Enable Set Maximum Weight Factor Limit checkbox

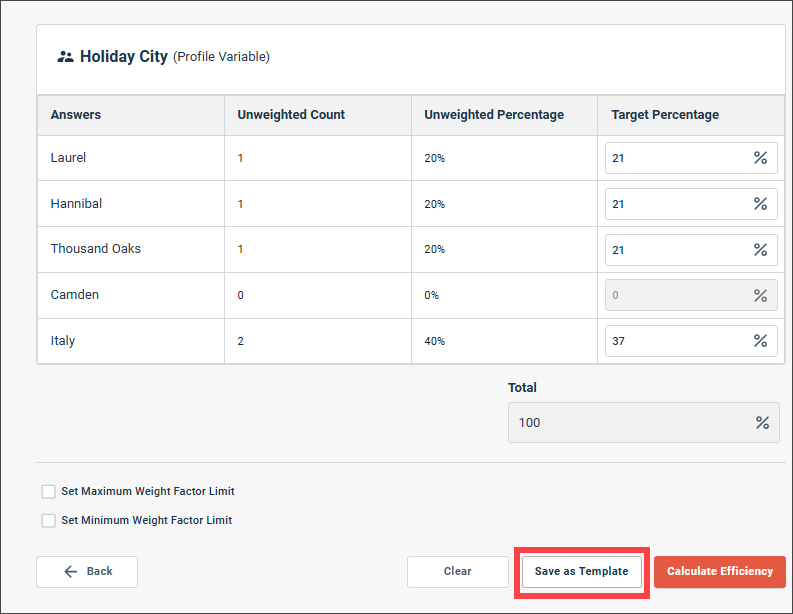click(x=49, y=491)
